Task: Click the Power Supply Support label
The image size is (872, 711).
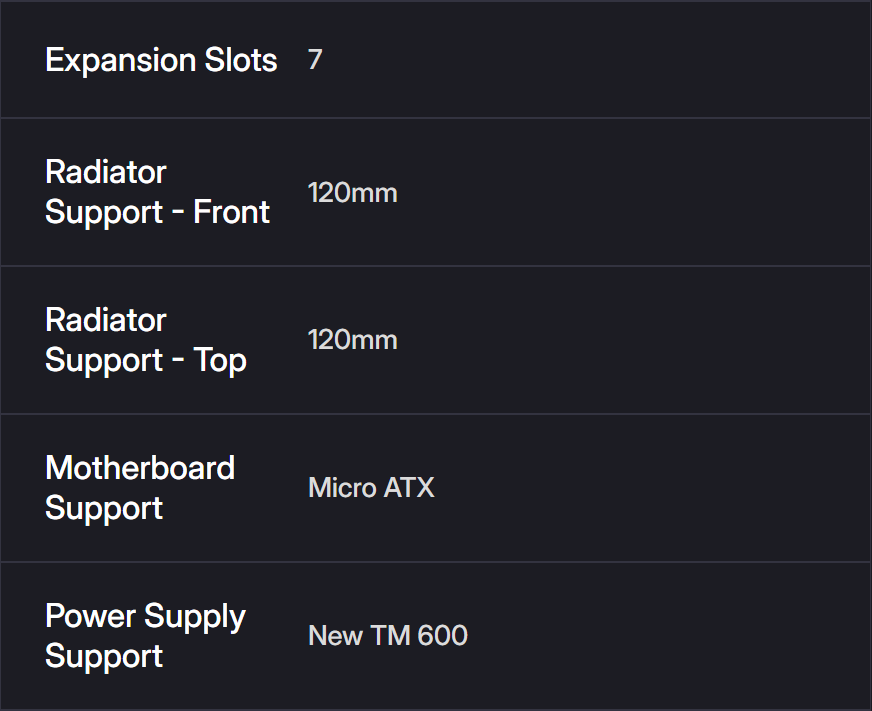Action: point(145,636)
